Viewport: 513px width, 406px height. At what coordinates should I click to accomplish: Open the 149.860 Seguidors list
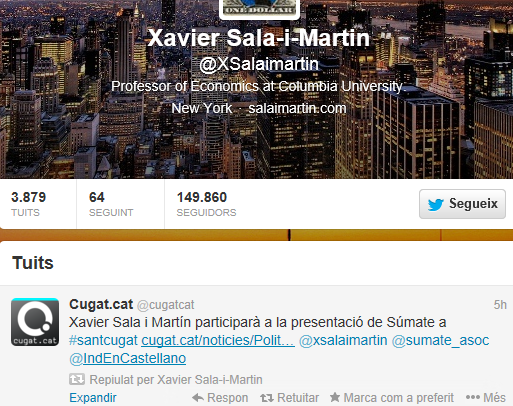coord(206,204)
